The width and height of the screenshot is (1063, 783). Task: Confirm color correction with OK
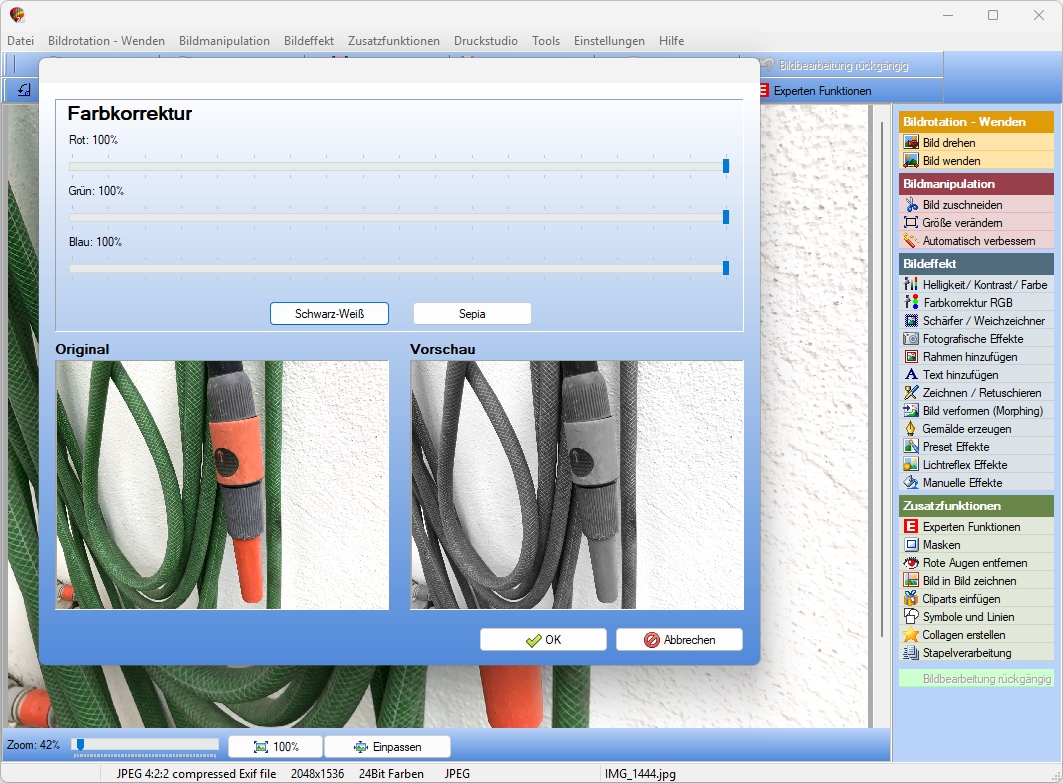(x=544, y=640)
